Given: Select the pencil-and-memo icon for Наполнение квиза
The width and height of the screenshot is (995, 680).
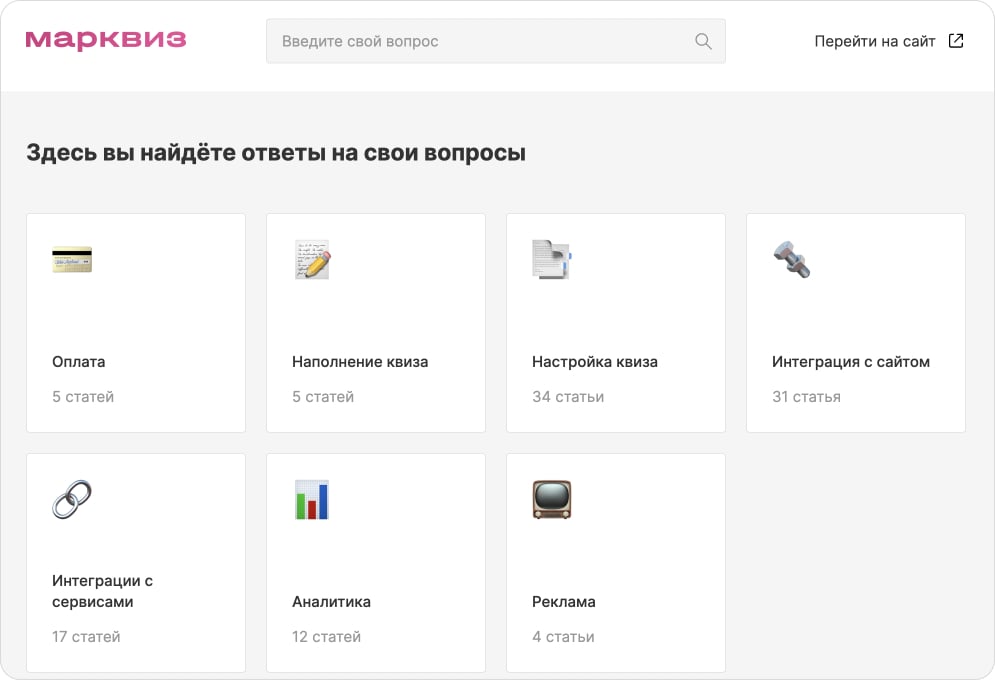Looking at the screenshot, I should coord(313,260).
